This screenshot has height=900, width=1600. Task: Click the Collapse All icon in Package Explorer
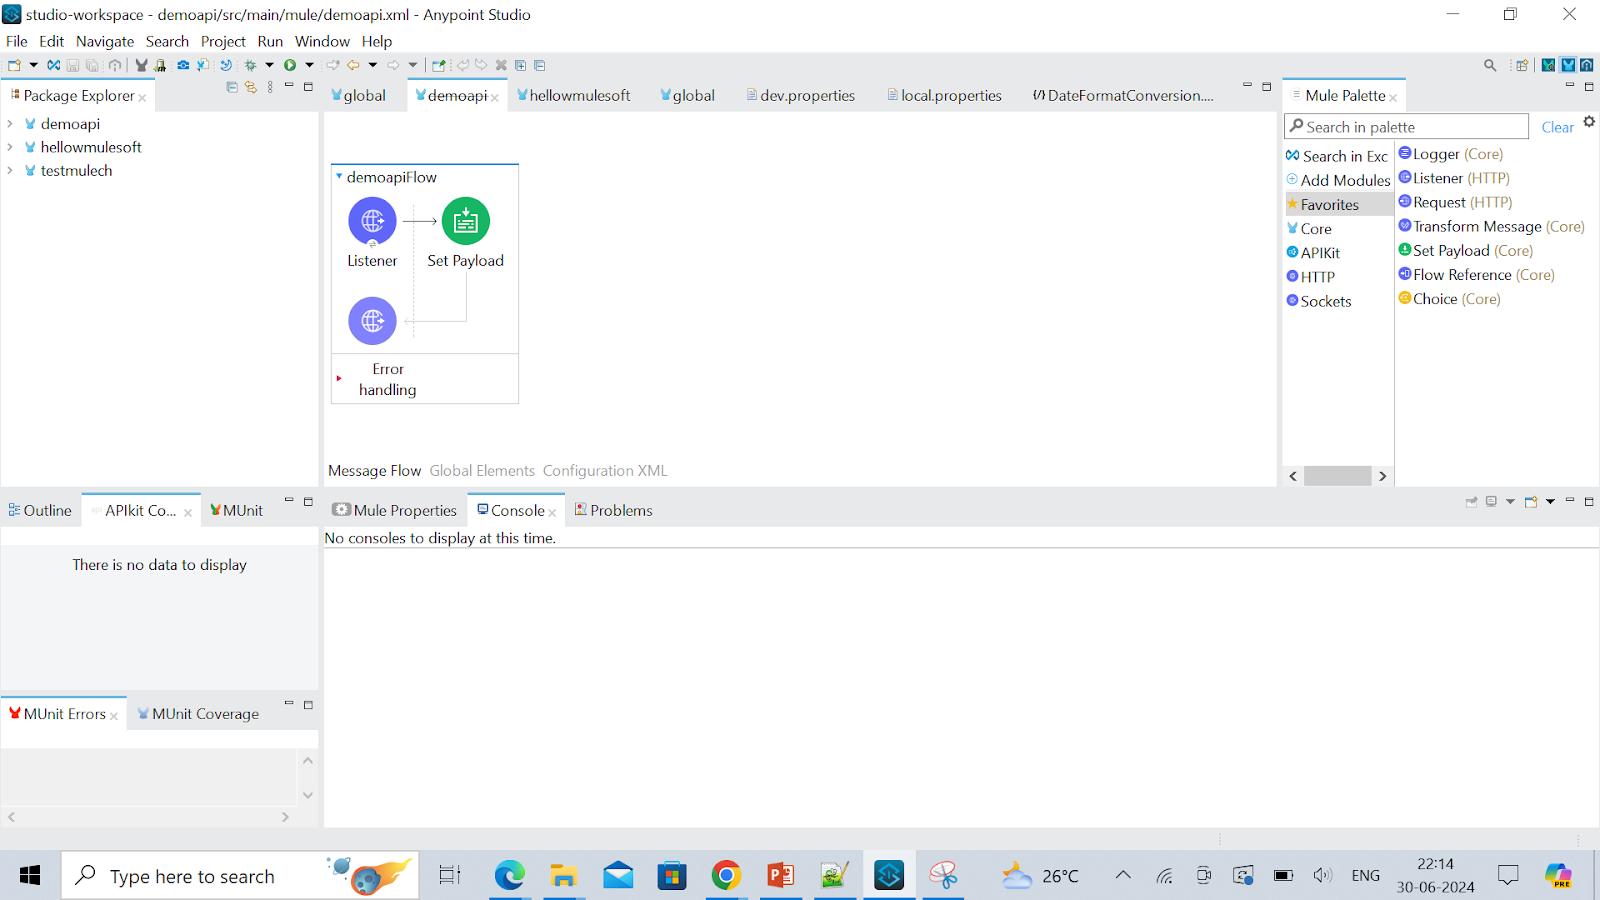(x=232, y=87)
